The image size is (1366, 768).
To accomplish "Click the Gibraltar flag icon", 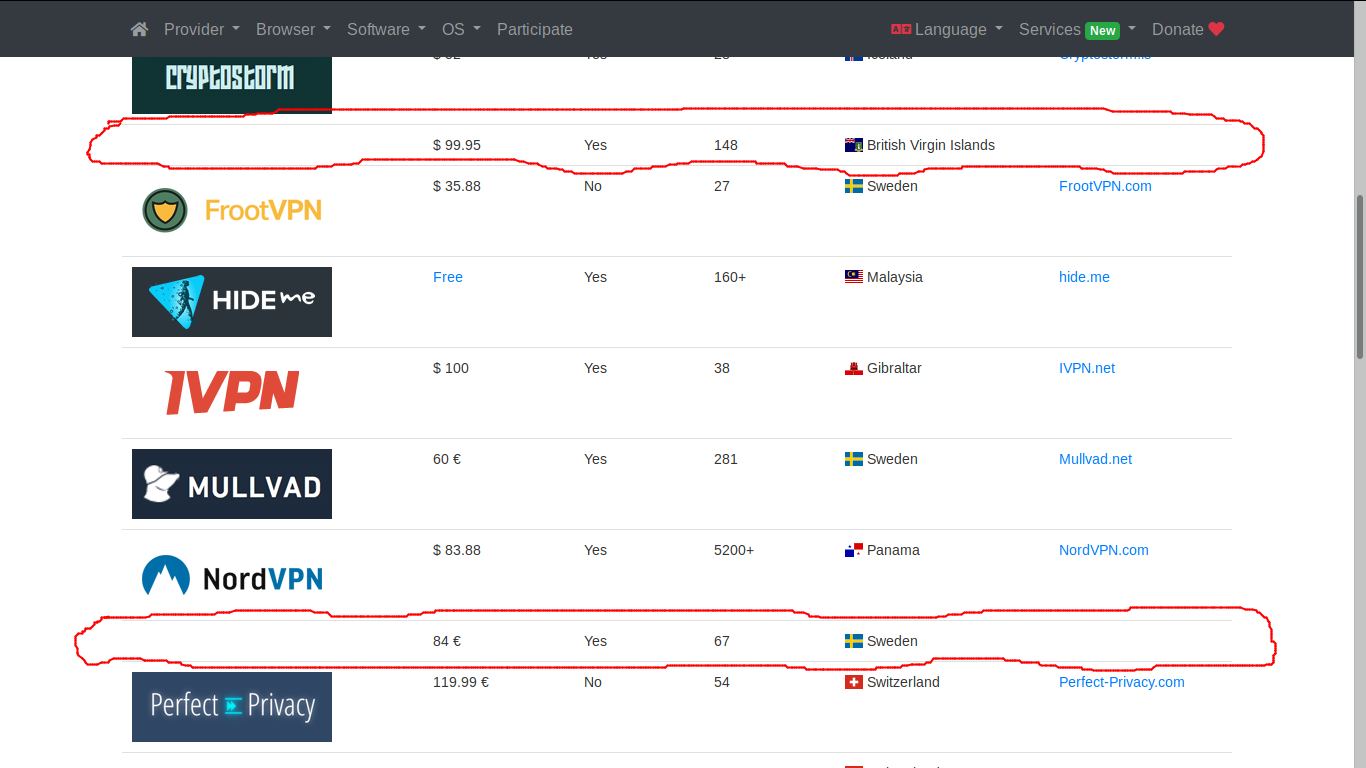I will pyautogui.click(x=853, y=368).
